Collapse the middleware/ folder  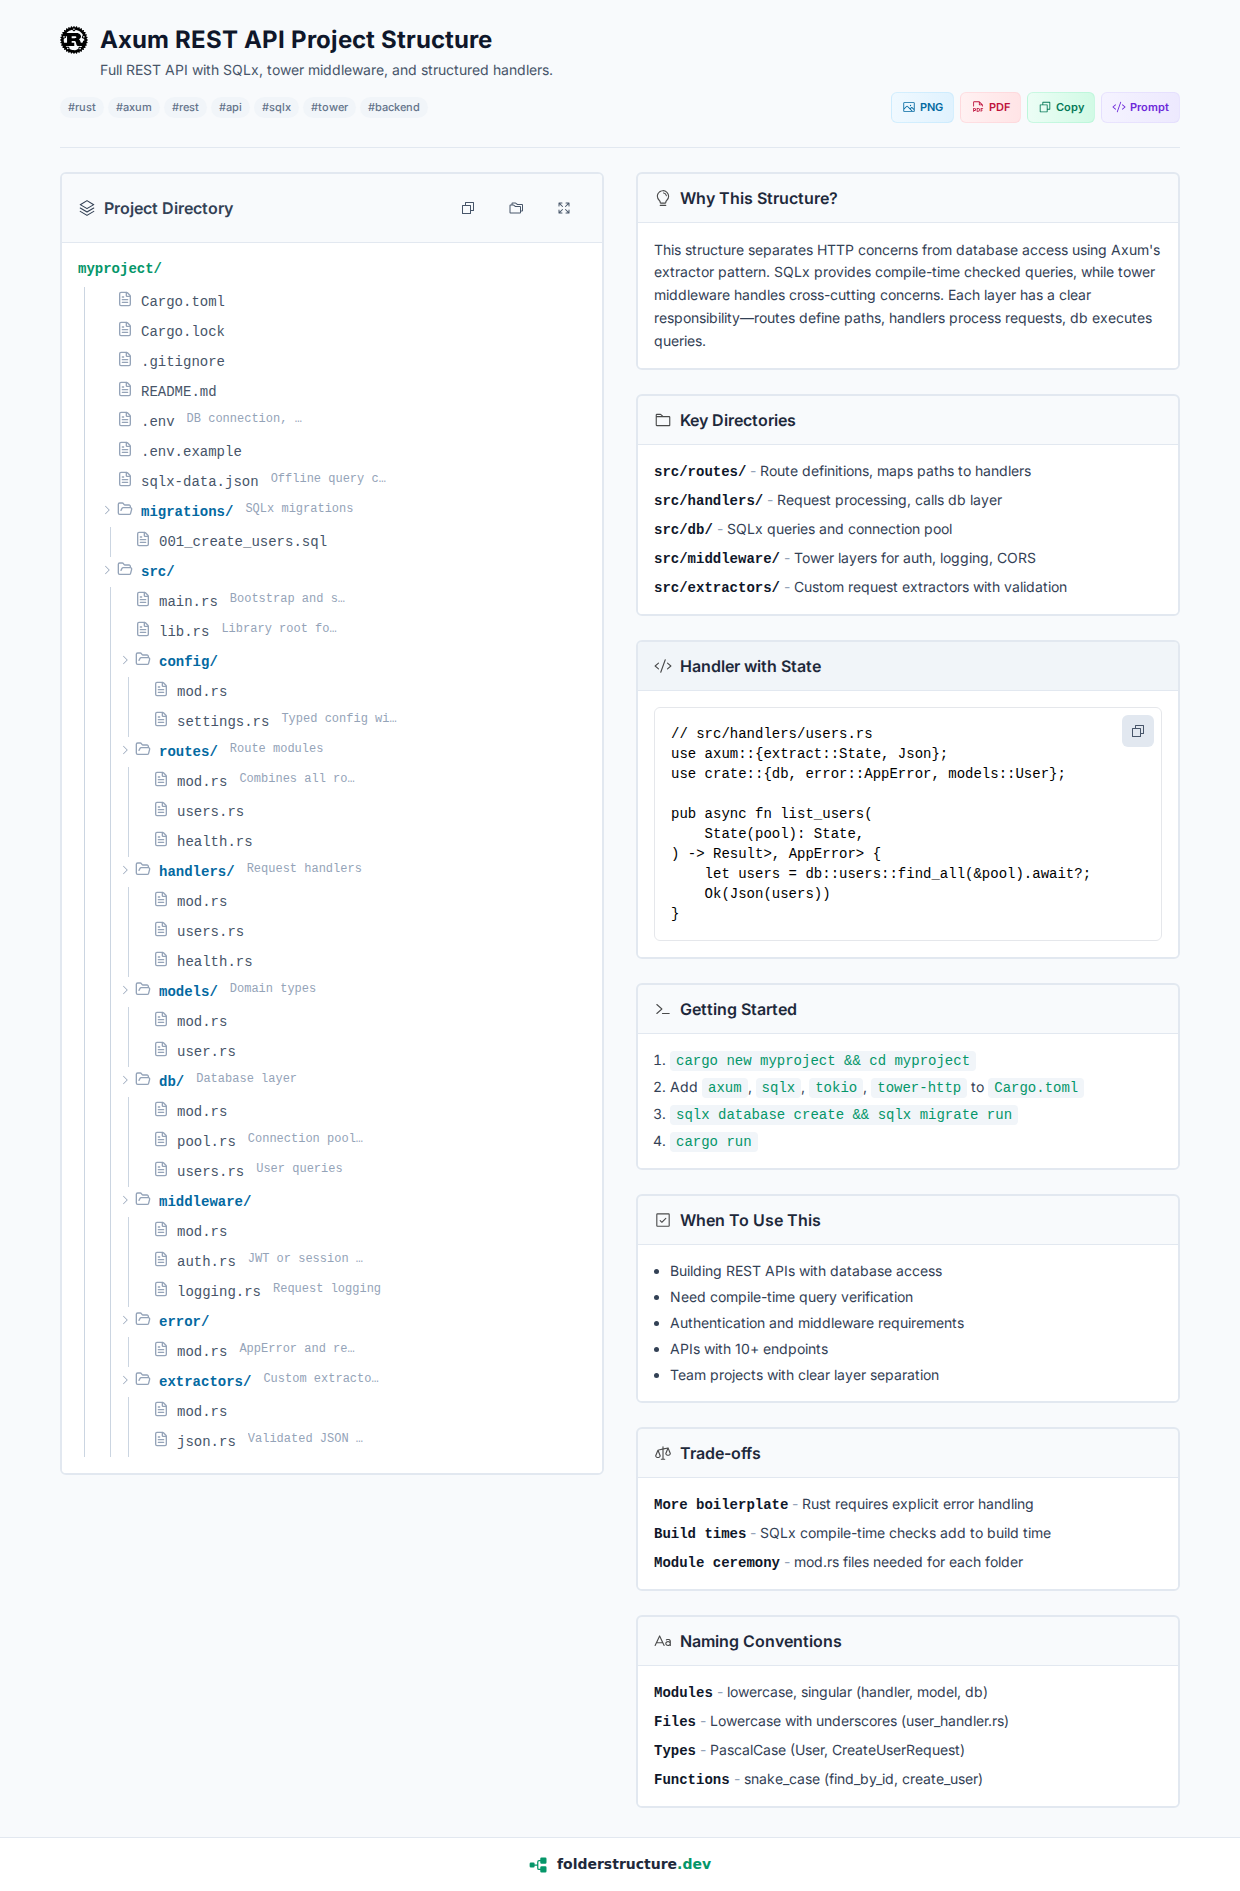tap(125, 1200)
